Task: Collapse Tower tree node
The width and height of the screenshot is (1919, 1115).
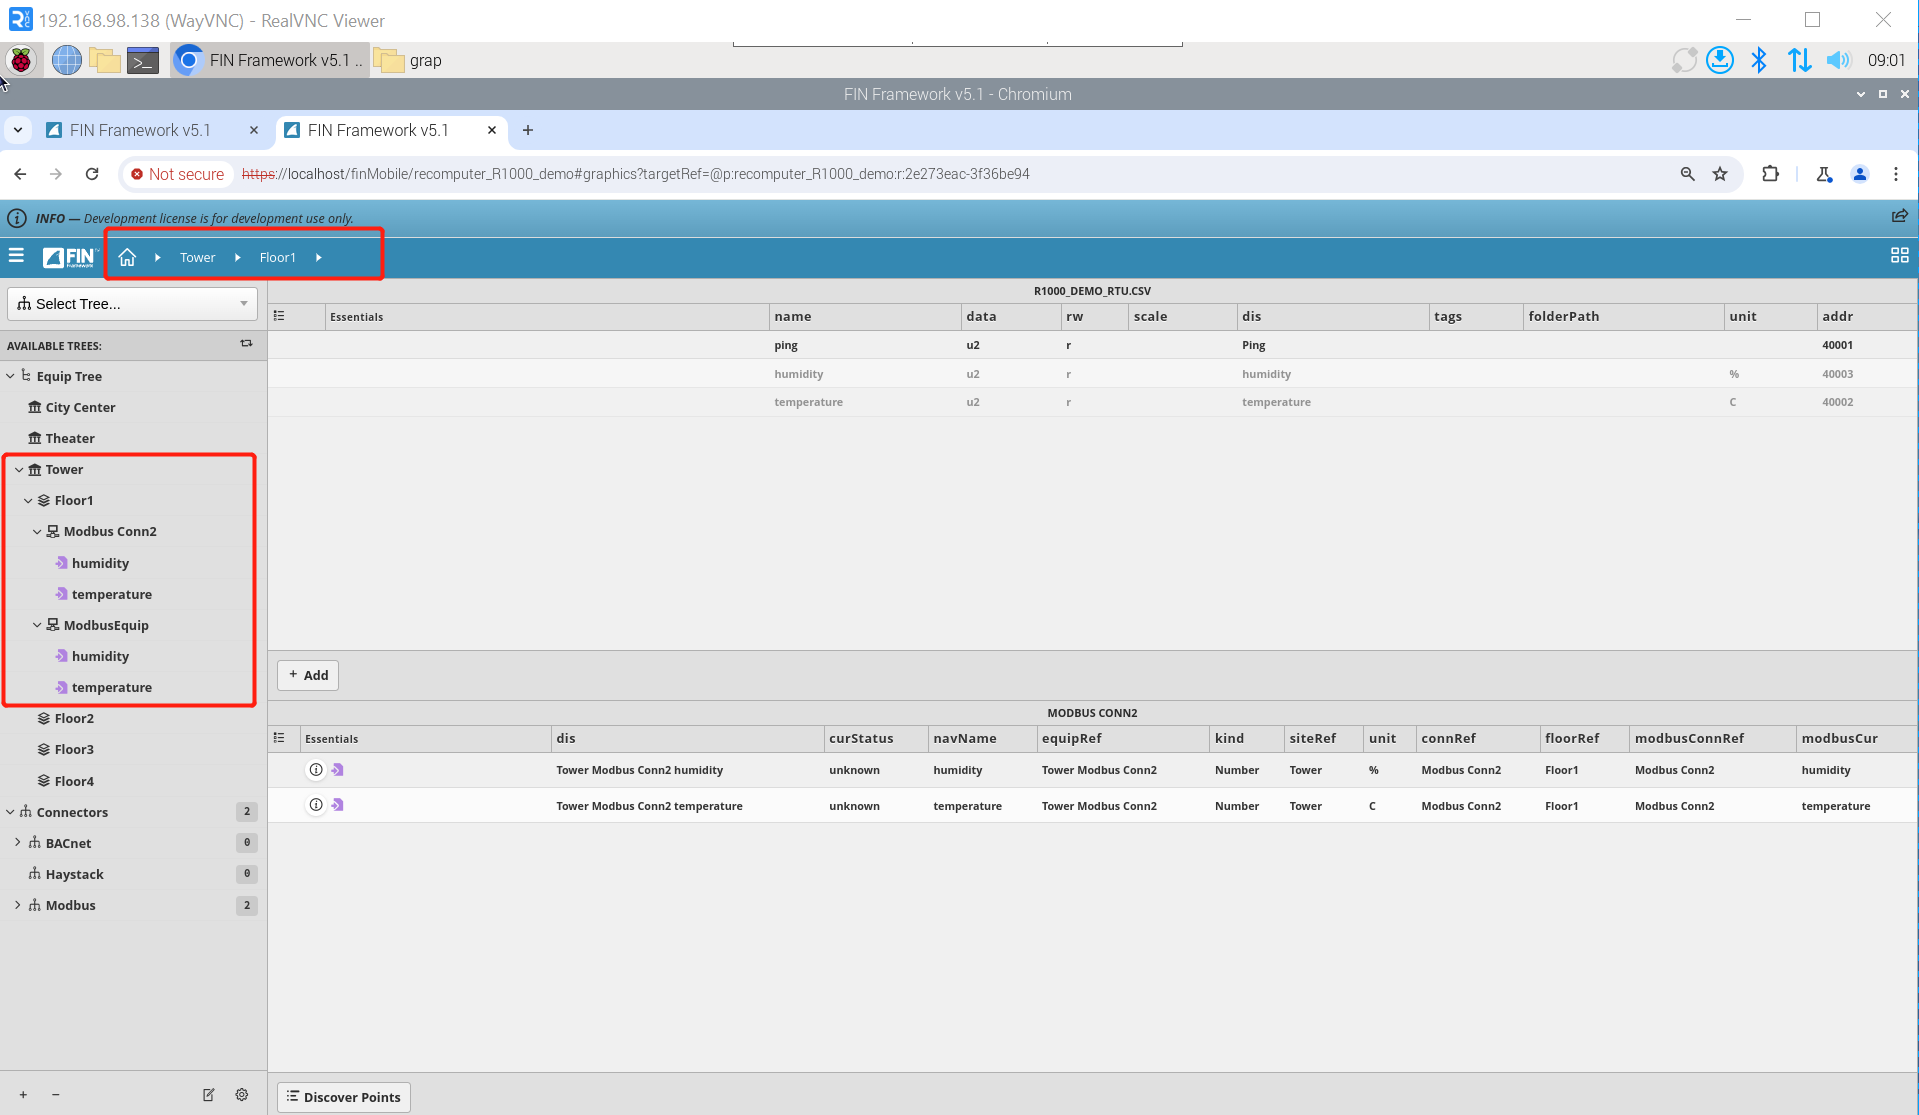Action: (x=19, y=469)
